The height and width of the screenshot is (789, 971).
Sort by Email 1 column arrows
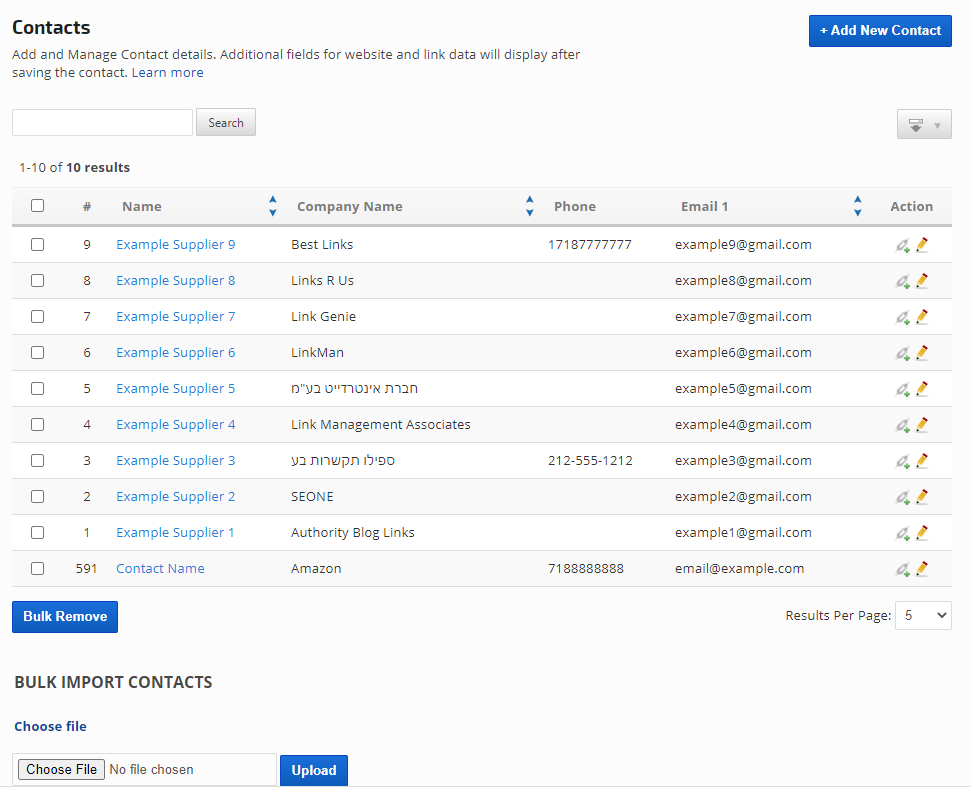[857, 206]
